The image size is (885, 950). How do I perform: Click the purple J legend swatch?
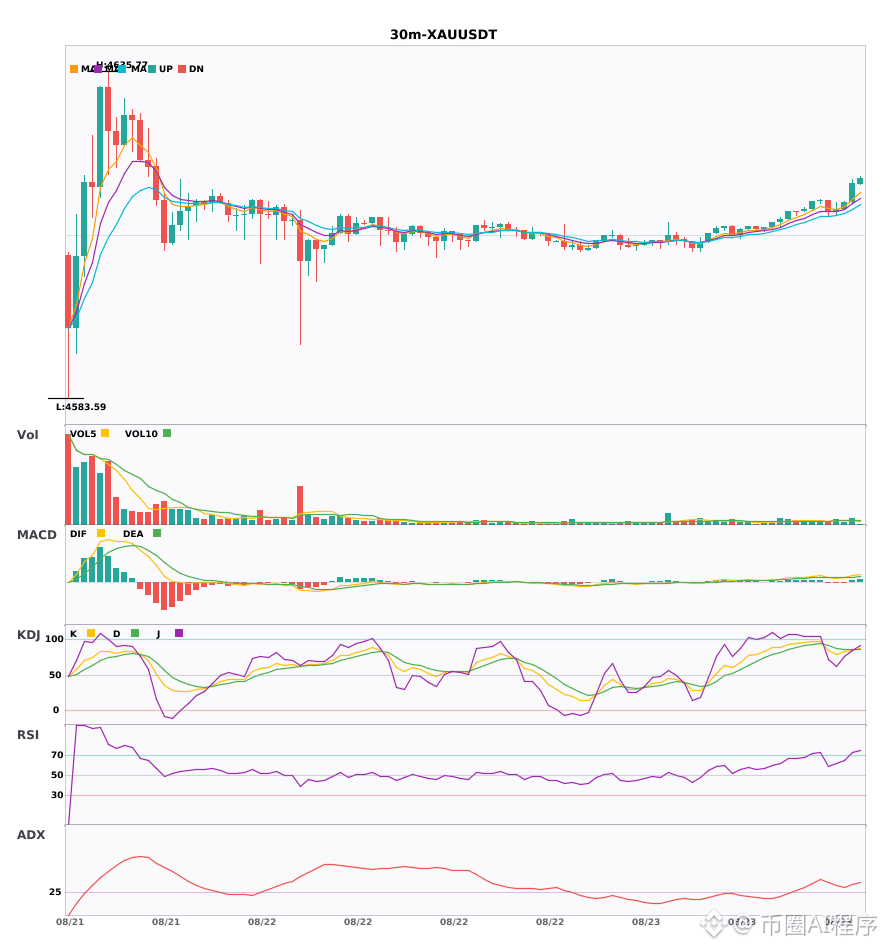tap(179, 633)
